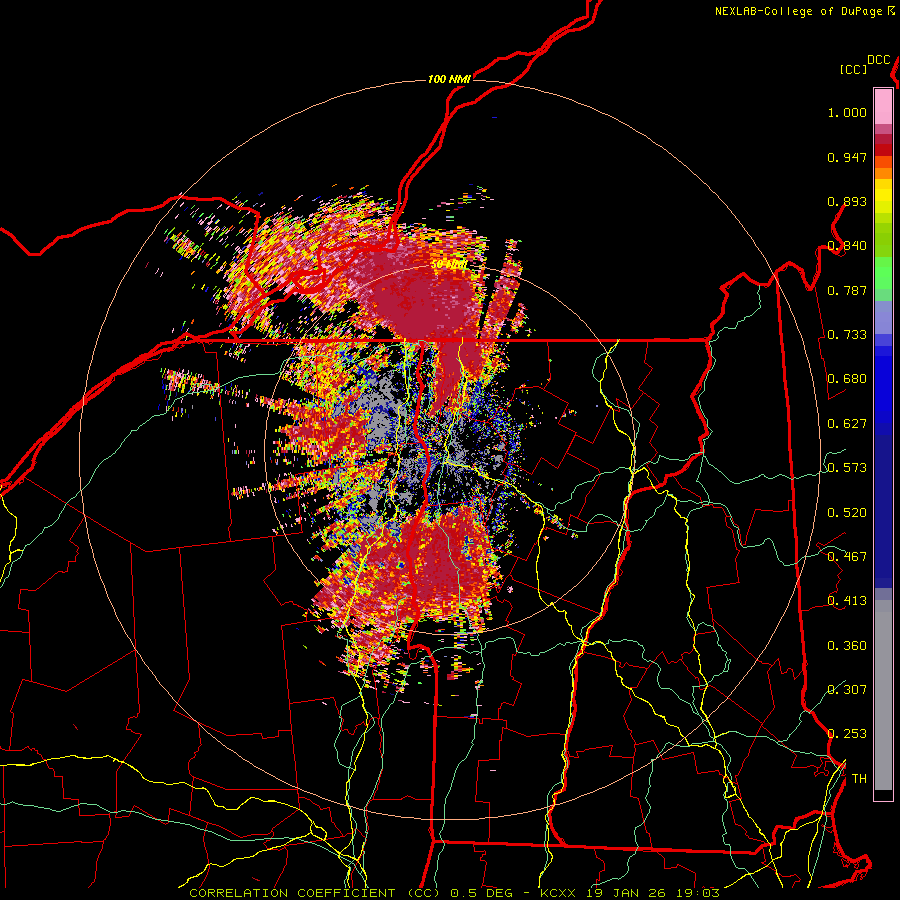This screenshot has width=900, height=900.
Task: Select the 0.947 legend value
Action: tap(847, 157)
